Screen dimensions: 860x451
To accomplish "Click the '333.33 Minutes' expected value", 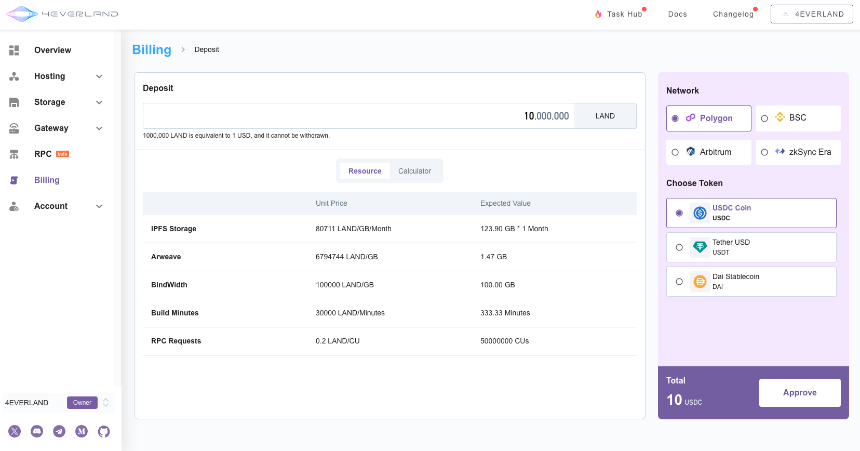I will pos(505,313).
